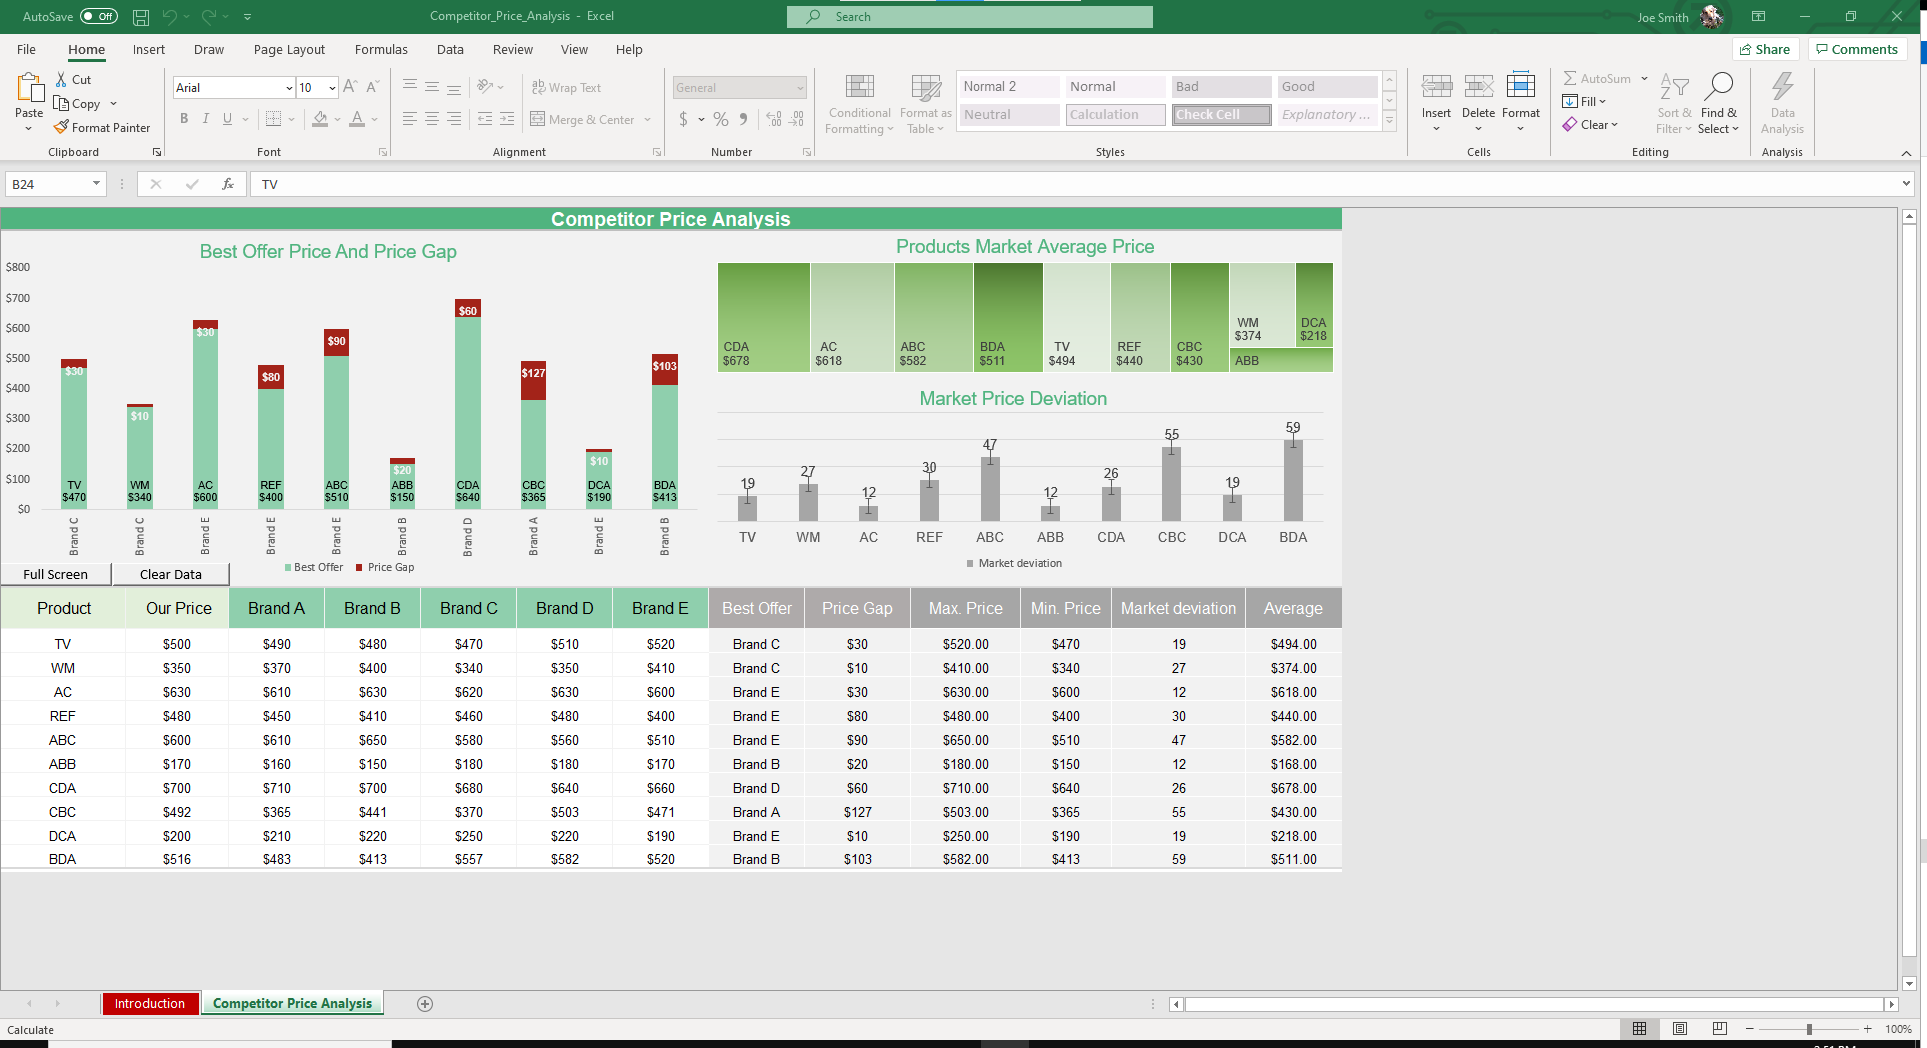Toggle Bold formatting
1927x1048 pixels.
184,119
